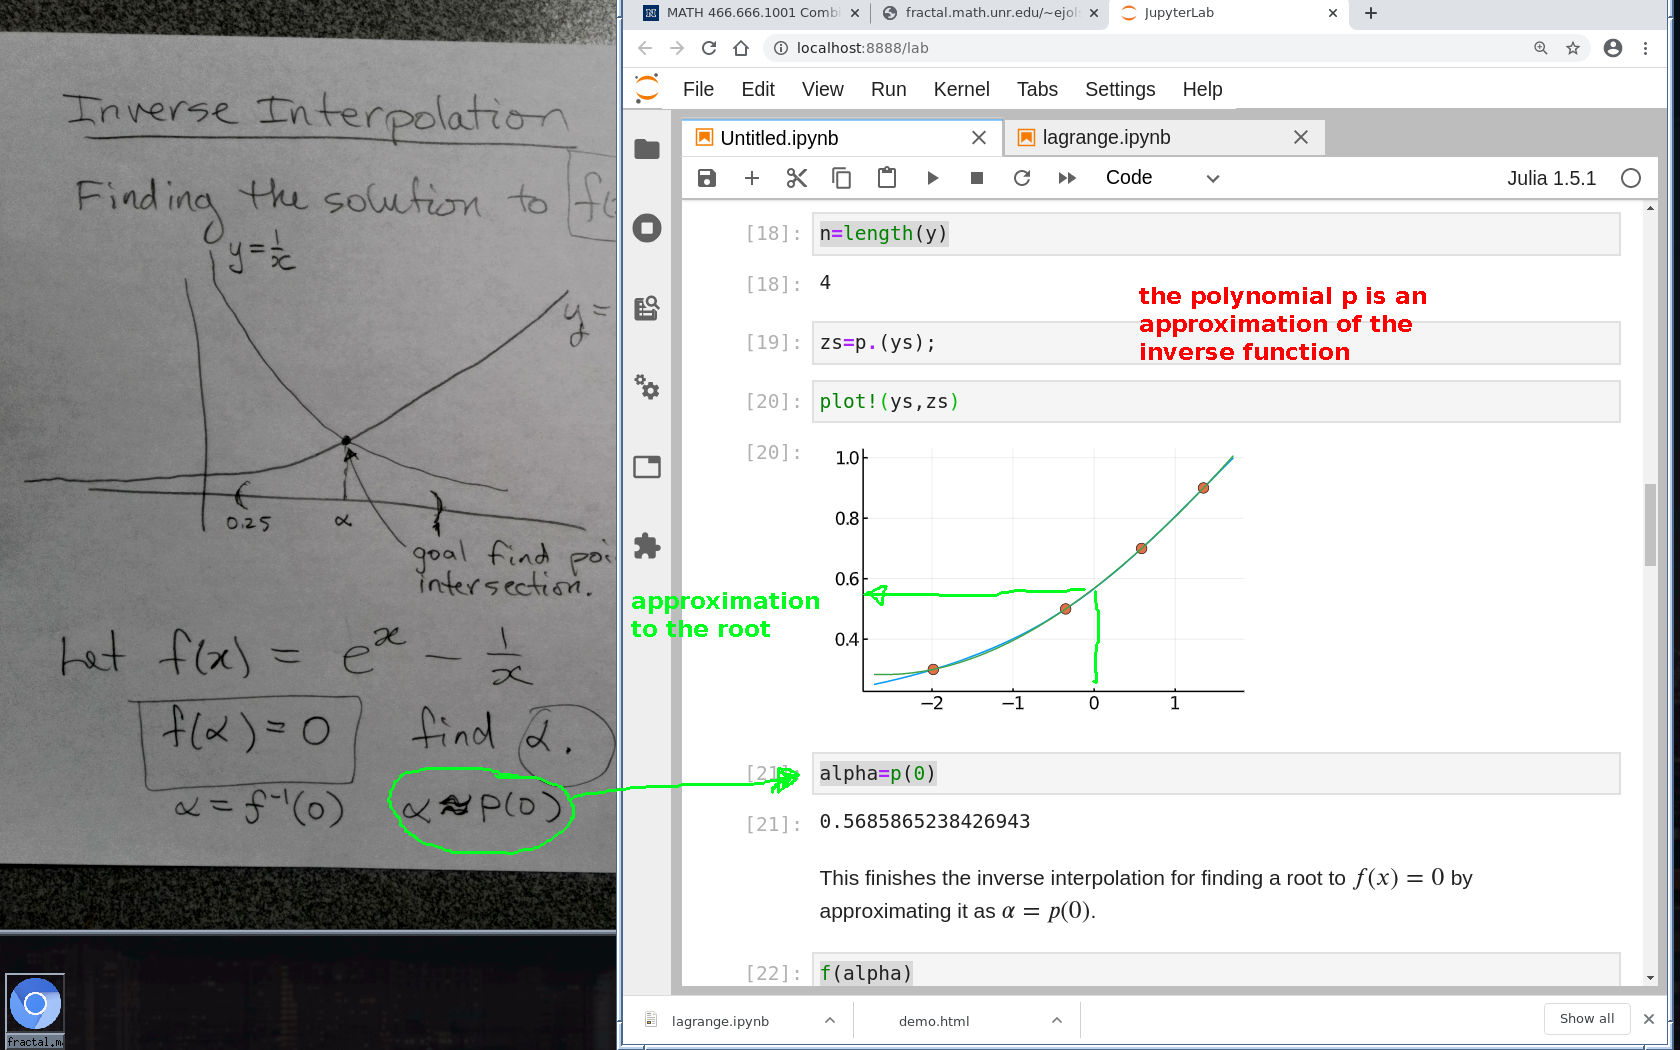Interrupt the kernel with stop button
The width and height of the screenshot is (1680, 1050).
[977, 178]
